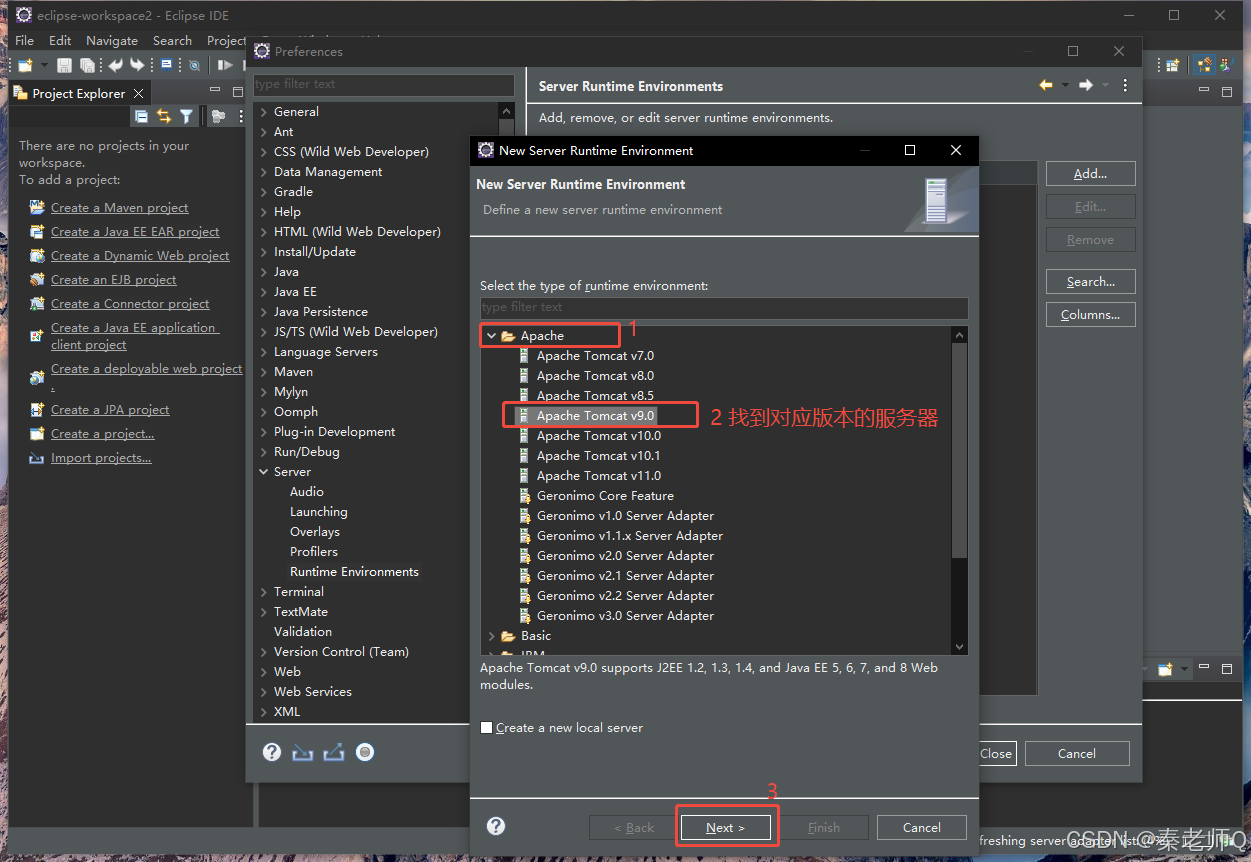Open the filter funnel in Project Explorer
The height and width of the screenshot is (862, 1251).
click(x=186, y=117)
